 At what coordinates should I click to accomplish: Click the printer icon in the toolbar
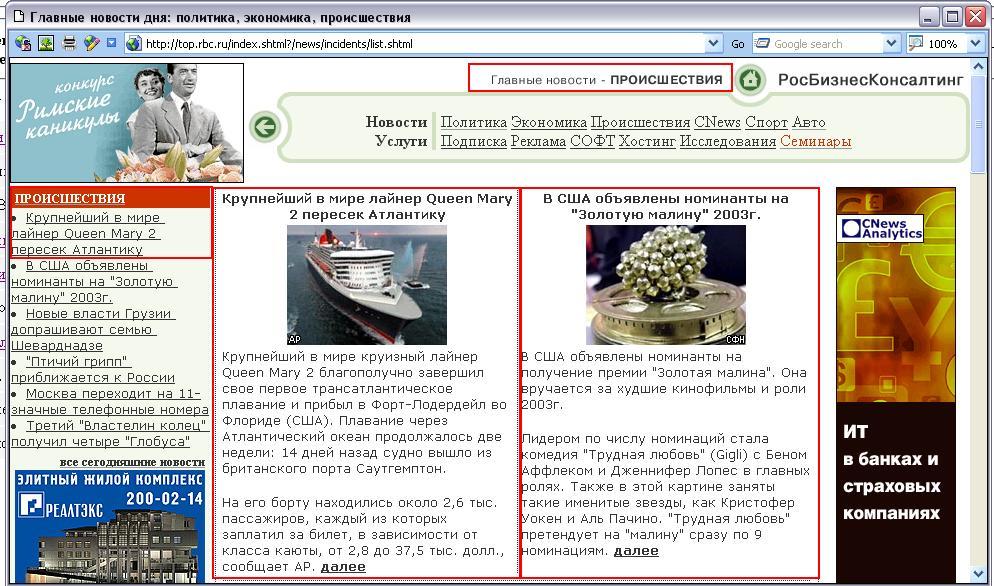69,43
